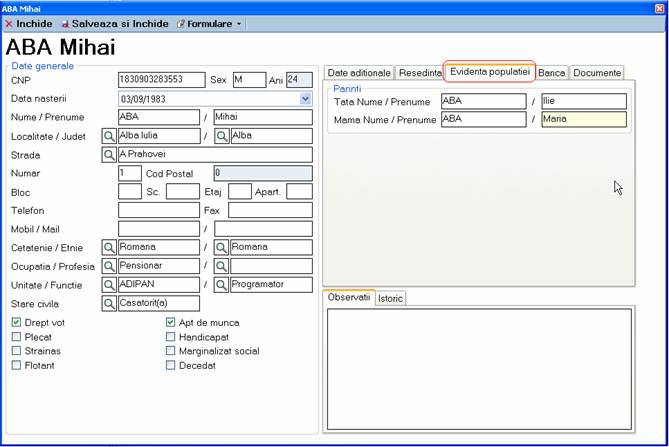
Task: Open the Documente tab
Action: pos(596,73)
